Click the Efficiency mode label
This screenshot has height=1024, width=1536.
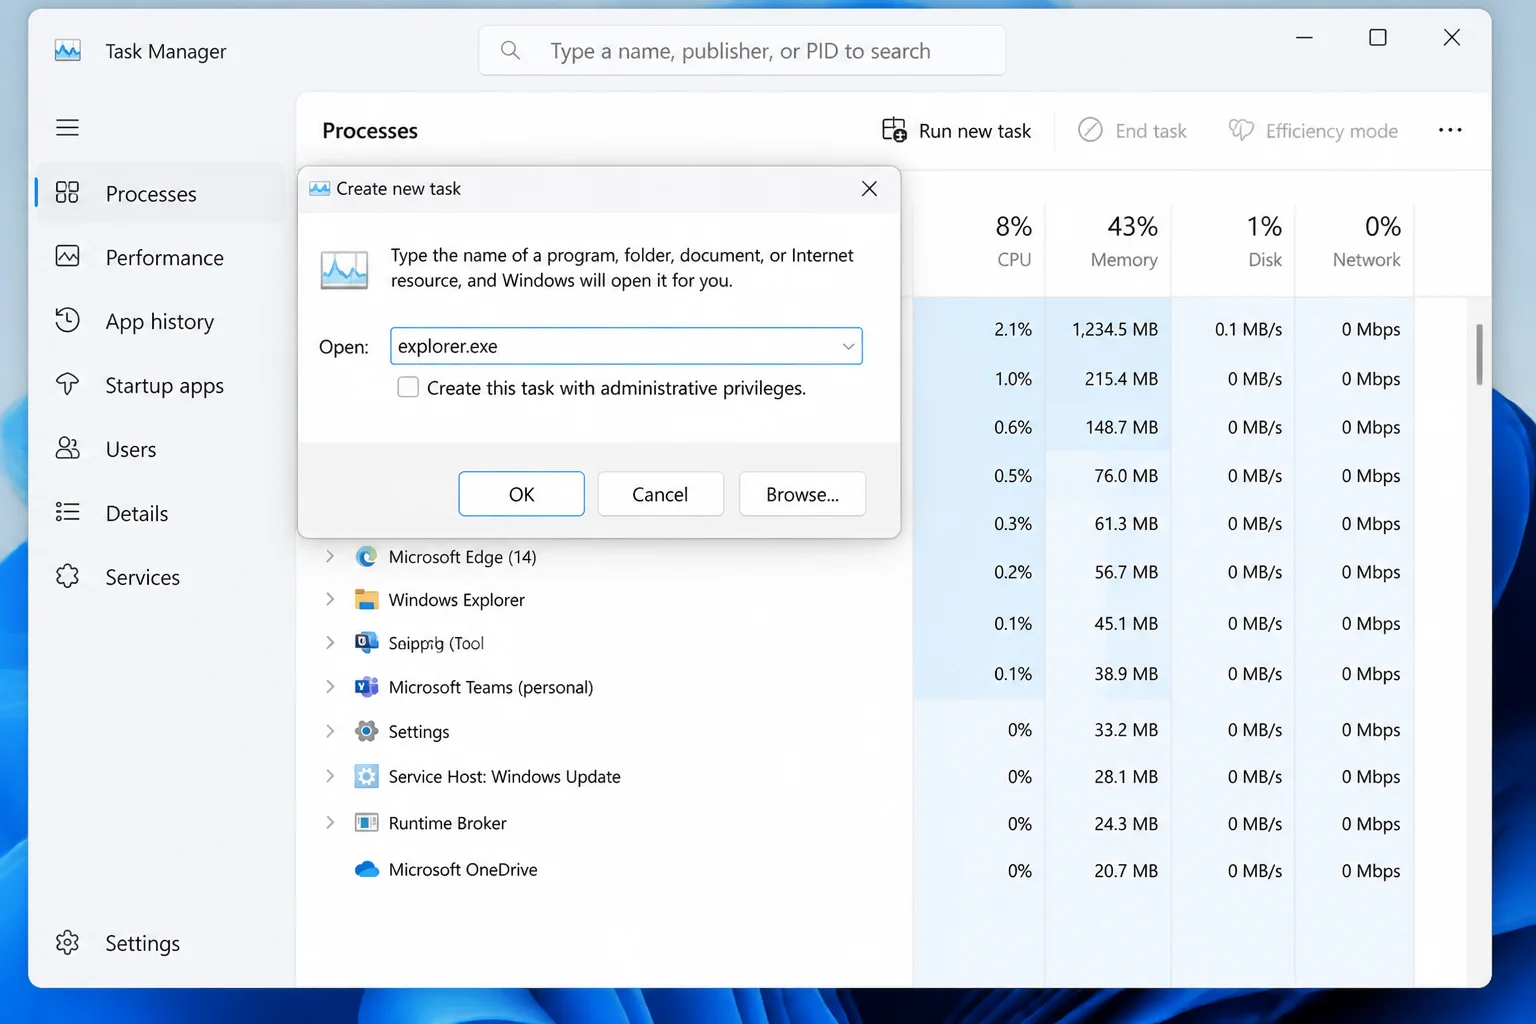click(x=1332, y=131)
